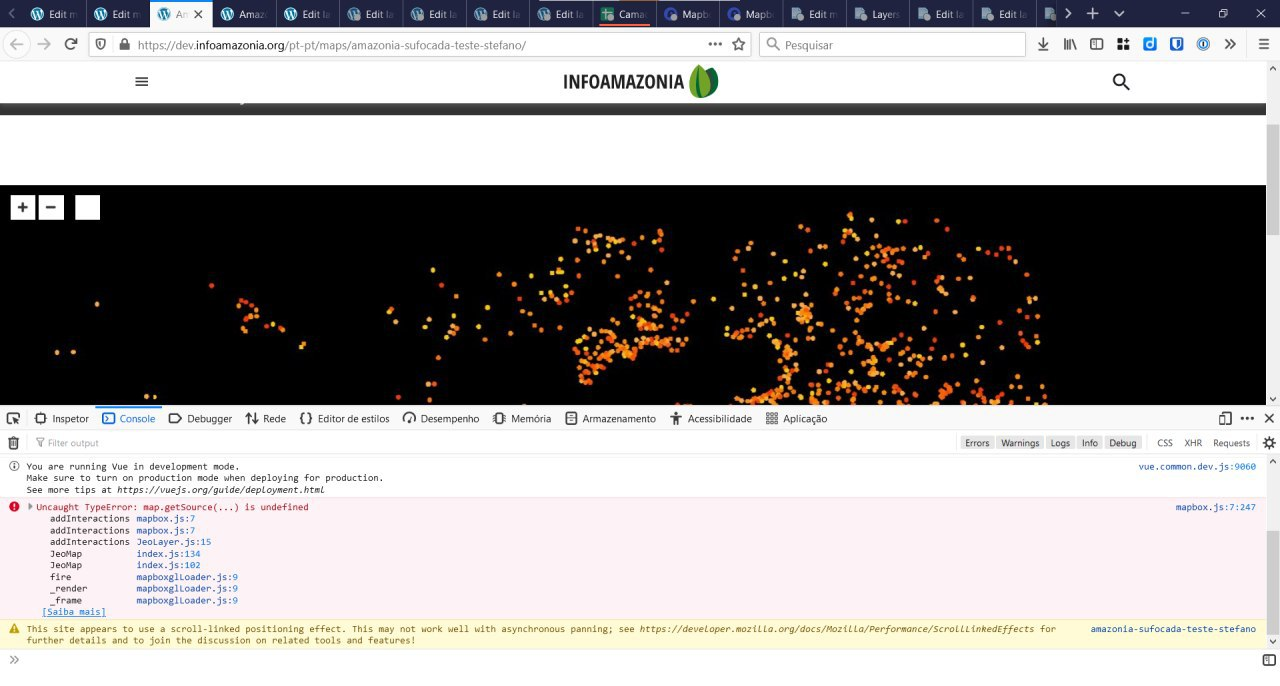Toggle Logs filter in console

click(x=1060, y=442)
